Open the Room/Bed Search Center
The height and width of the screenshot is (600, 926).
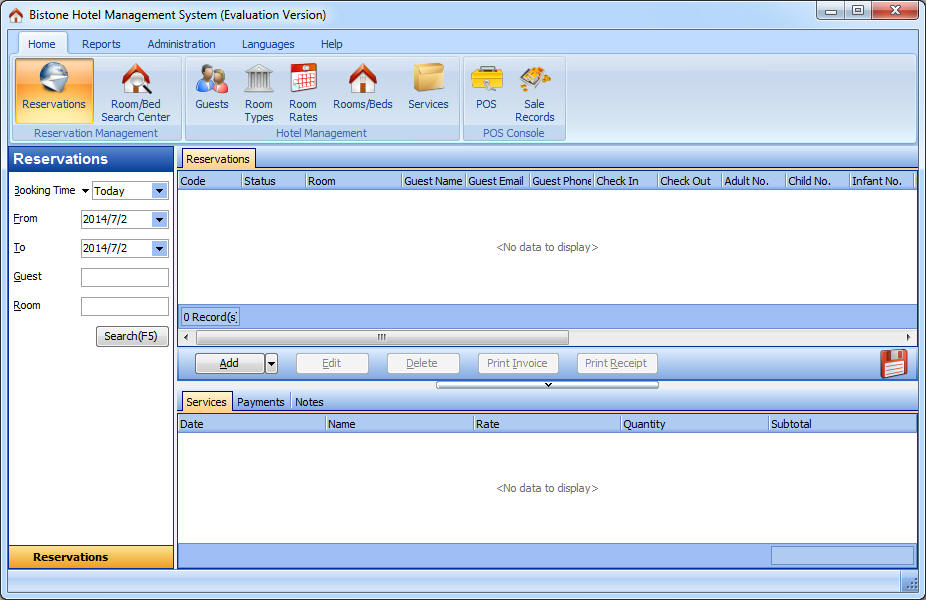coord(135,90)
